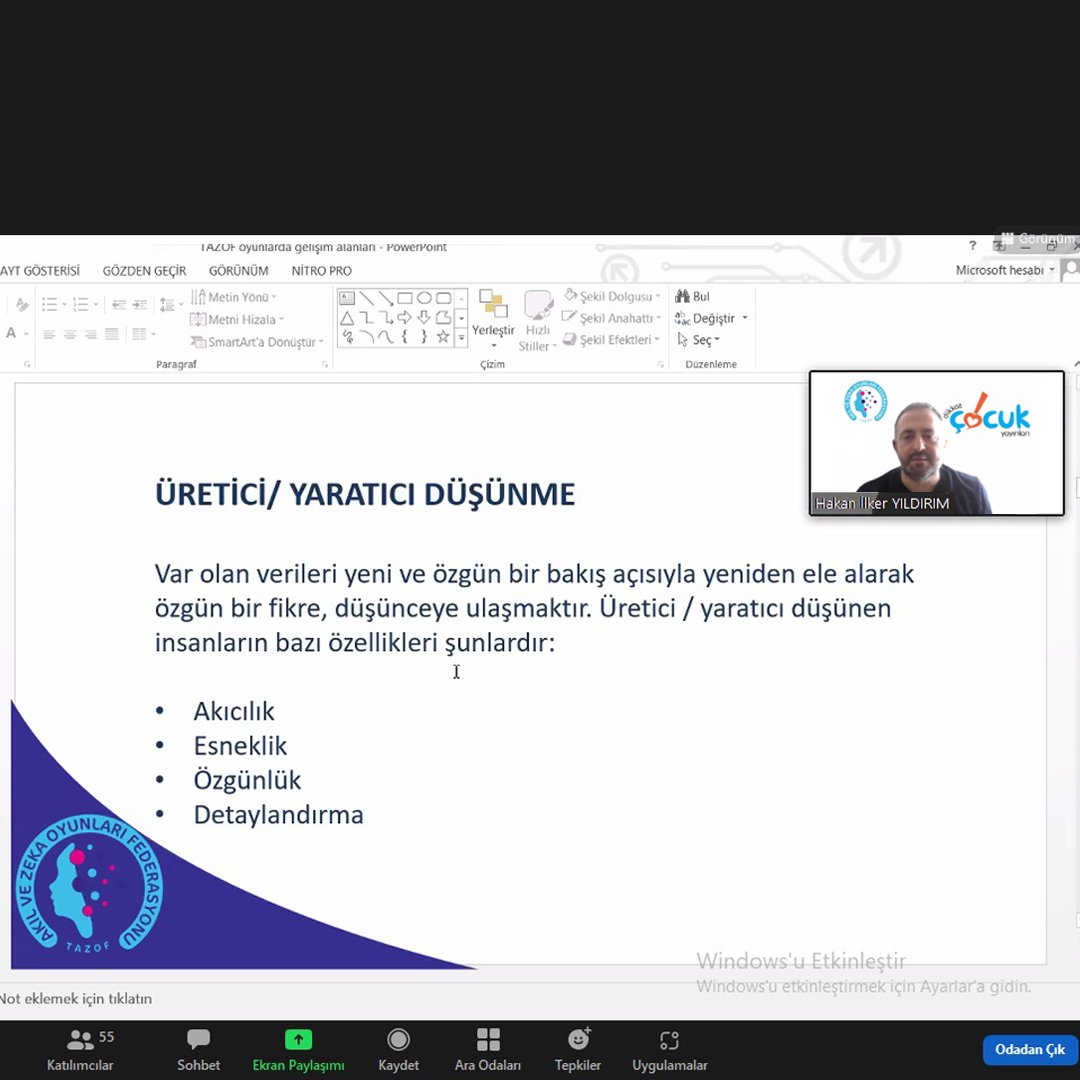Open Hızlı Stiller quick styles dropdown

point(537,320)
